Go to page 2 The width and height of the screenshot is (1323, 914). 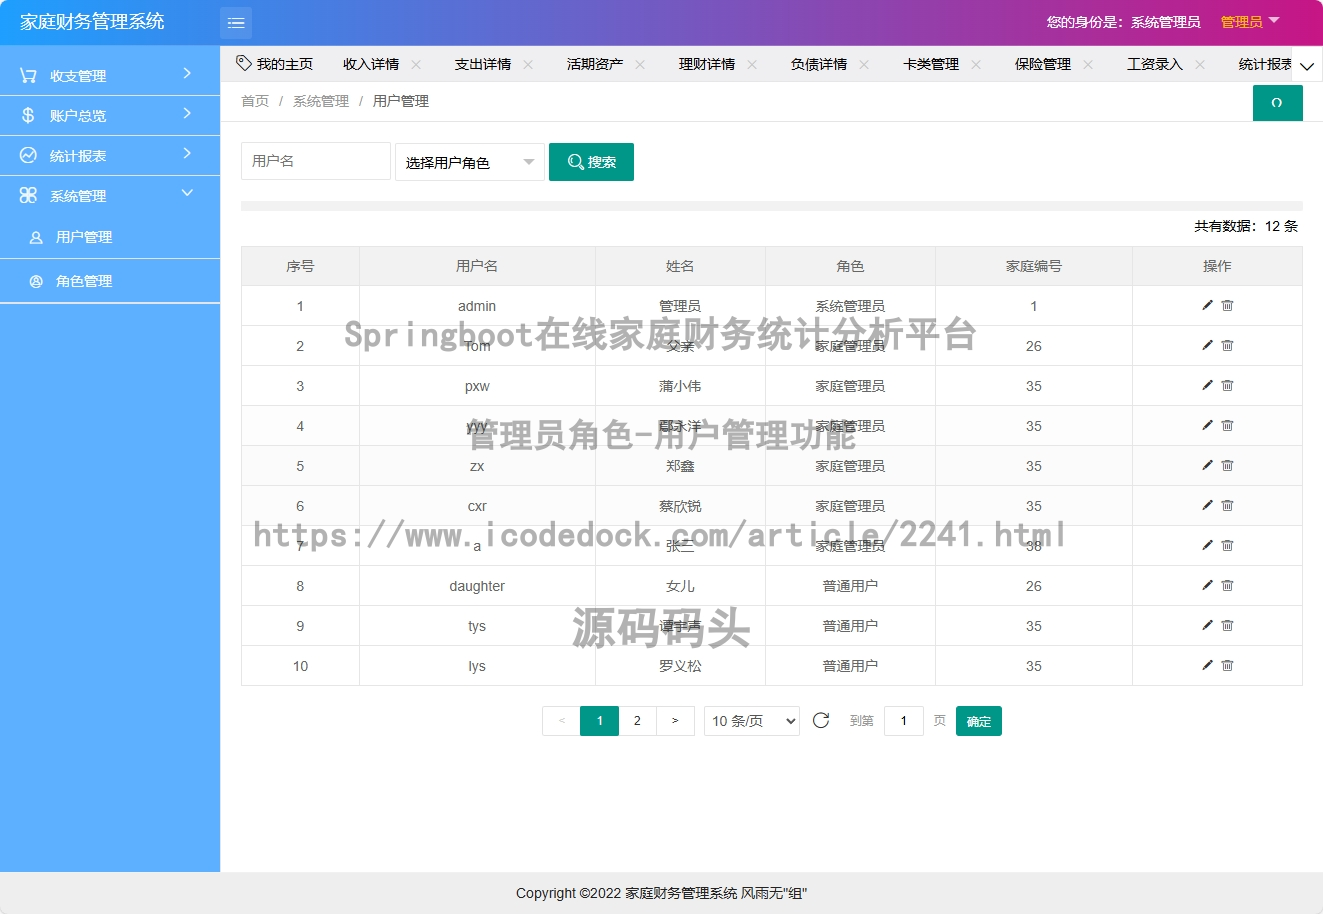(637, 720)
